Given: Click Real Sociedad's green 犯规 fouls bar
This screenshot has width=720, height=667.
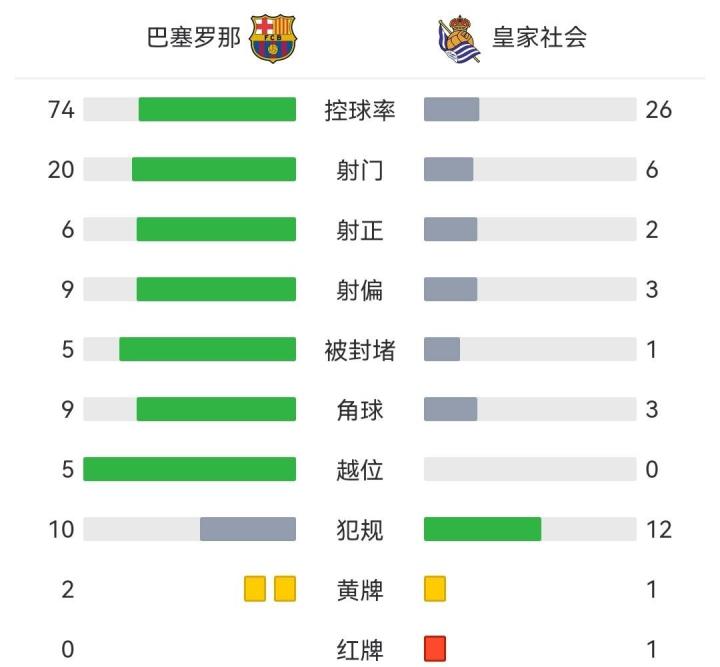Looking at the screenshot, I should (x=482, y=529).
